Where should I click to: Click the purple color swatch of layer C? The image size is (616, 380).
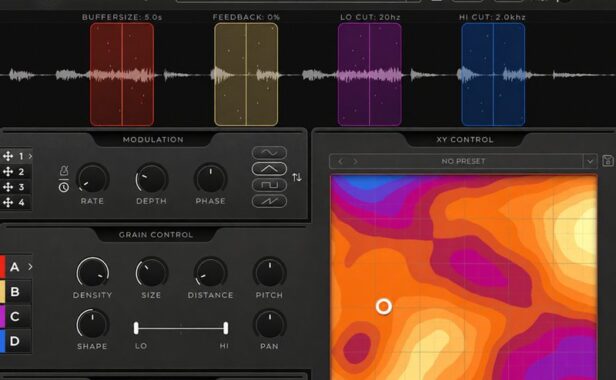click(2, 316)
